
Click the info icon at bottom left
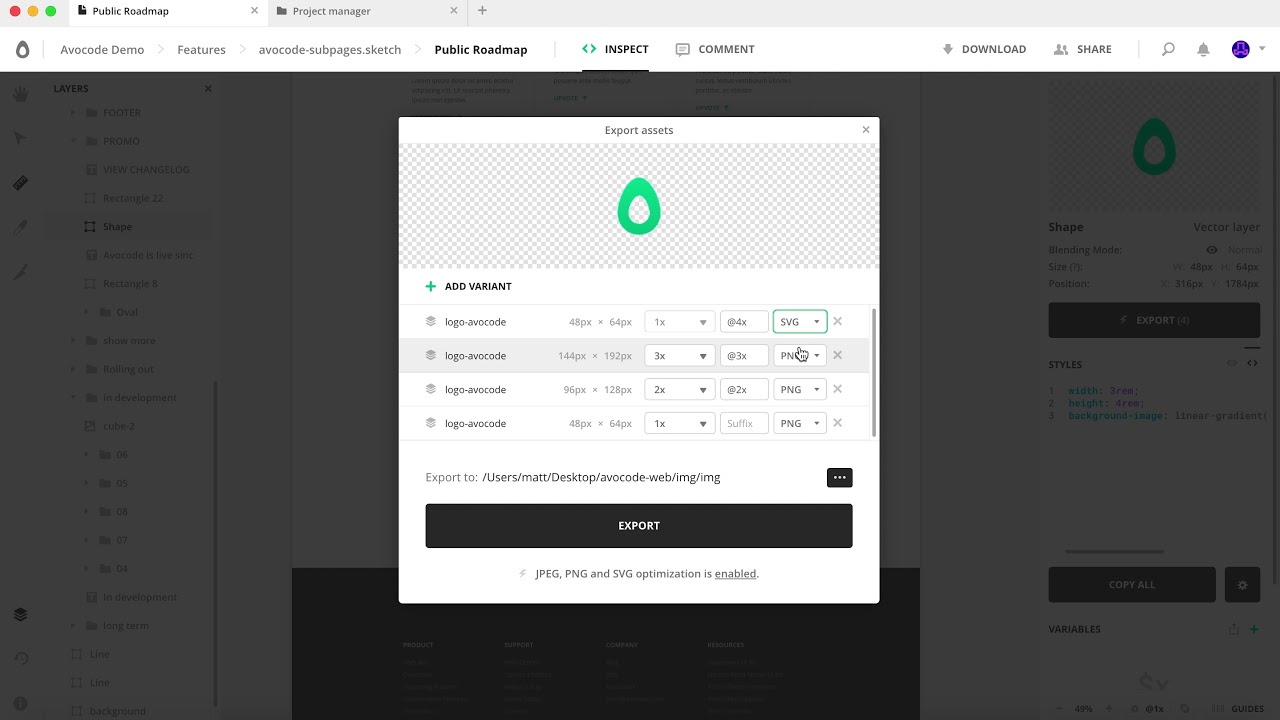pyautogui.click(x=20, y=703)
